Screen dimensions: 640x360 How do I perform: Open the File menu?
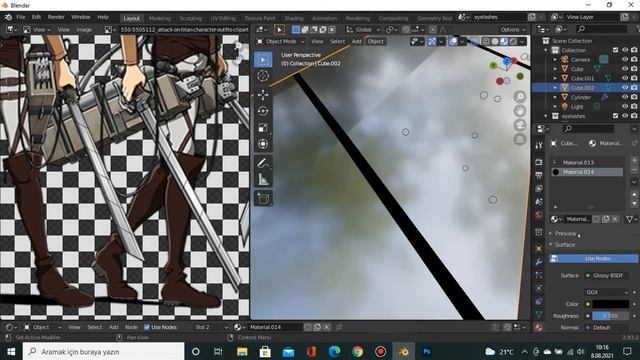(21, 17)
